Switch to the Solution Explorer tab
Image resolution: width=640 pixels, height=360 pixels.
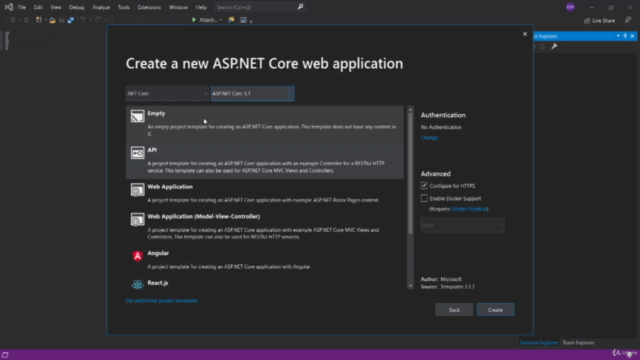pyautogui.click(x=539, y=343)
